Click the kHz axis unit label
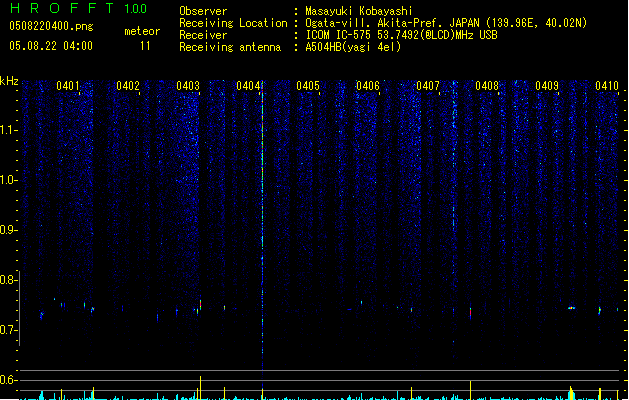 pos(9,81)
